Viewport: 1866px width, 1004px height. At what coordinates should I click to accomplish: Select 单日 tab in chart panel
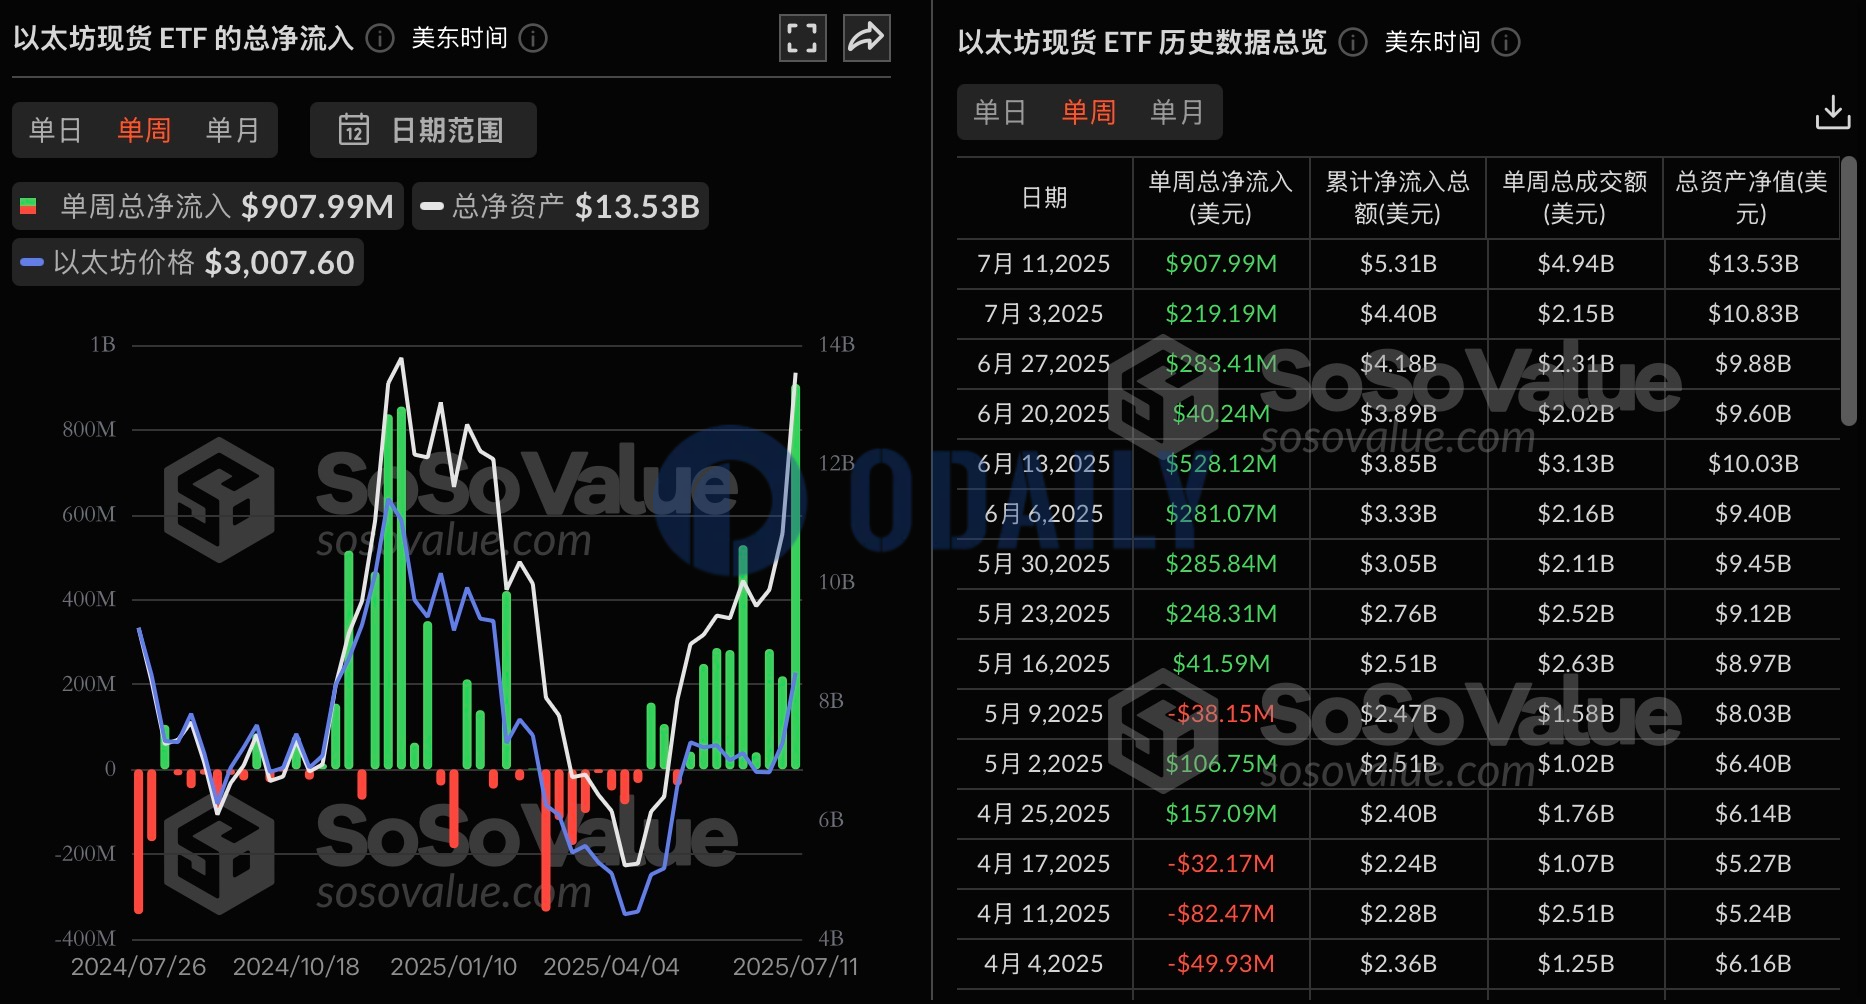coord(55,130)
